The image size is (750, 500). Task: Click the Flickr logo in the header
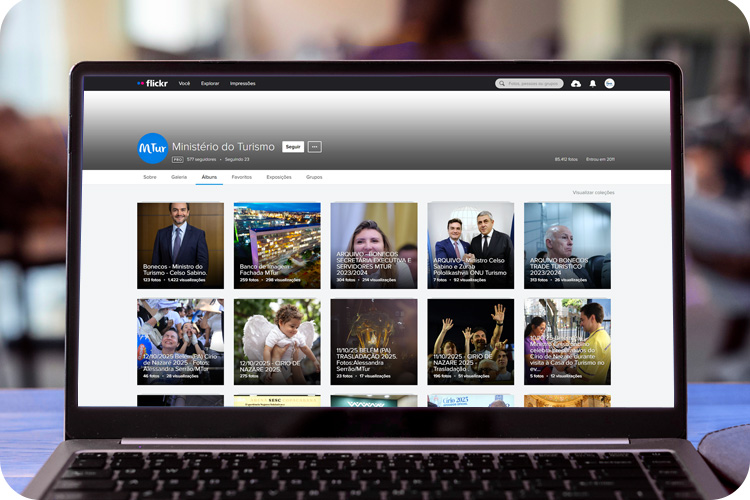154,84
